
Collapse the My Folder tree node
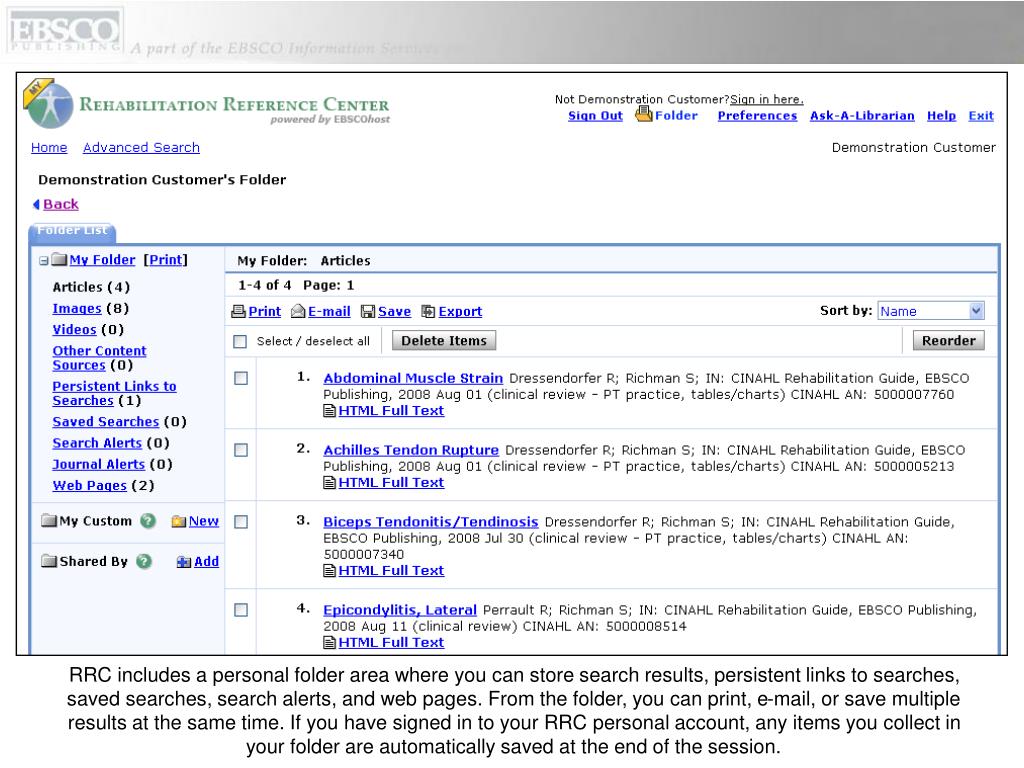coord(44,261)
